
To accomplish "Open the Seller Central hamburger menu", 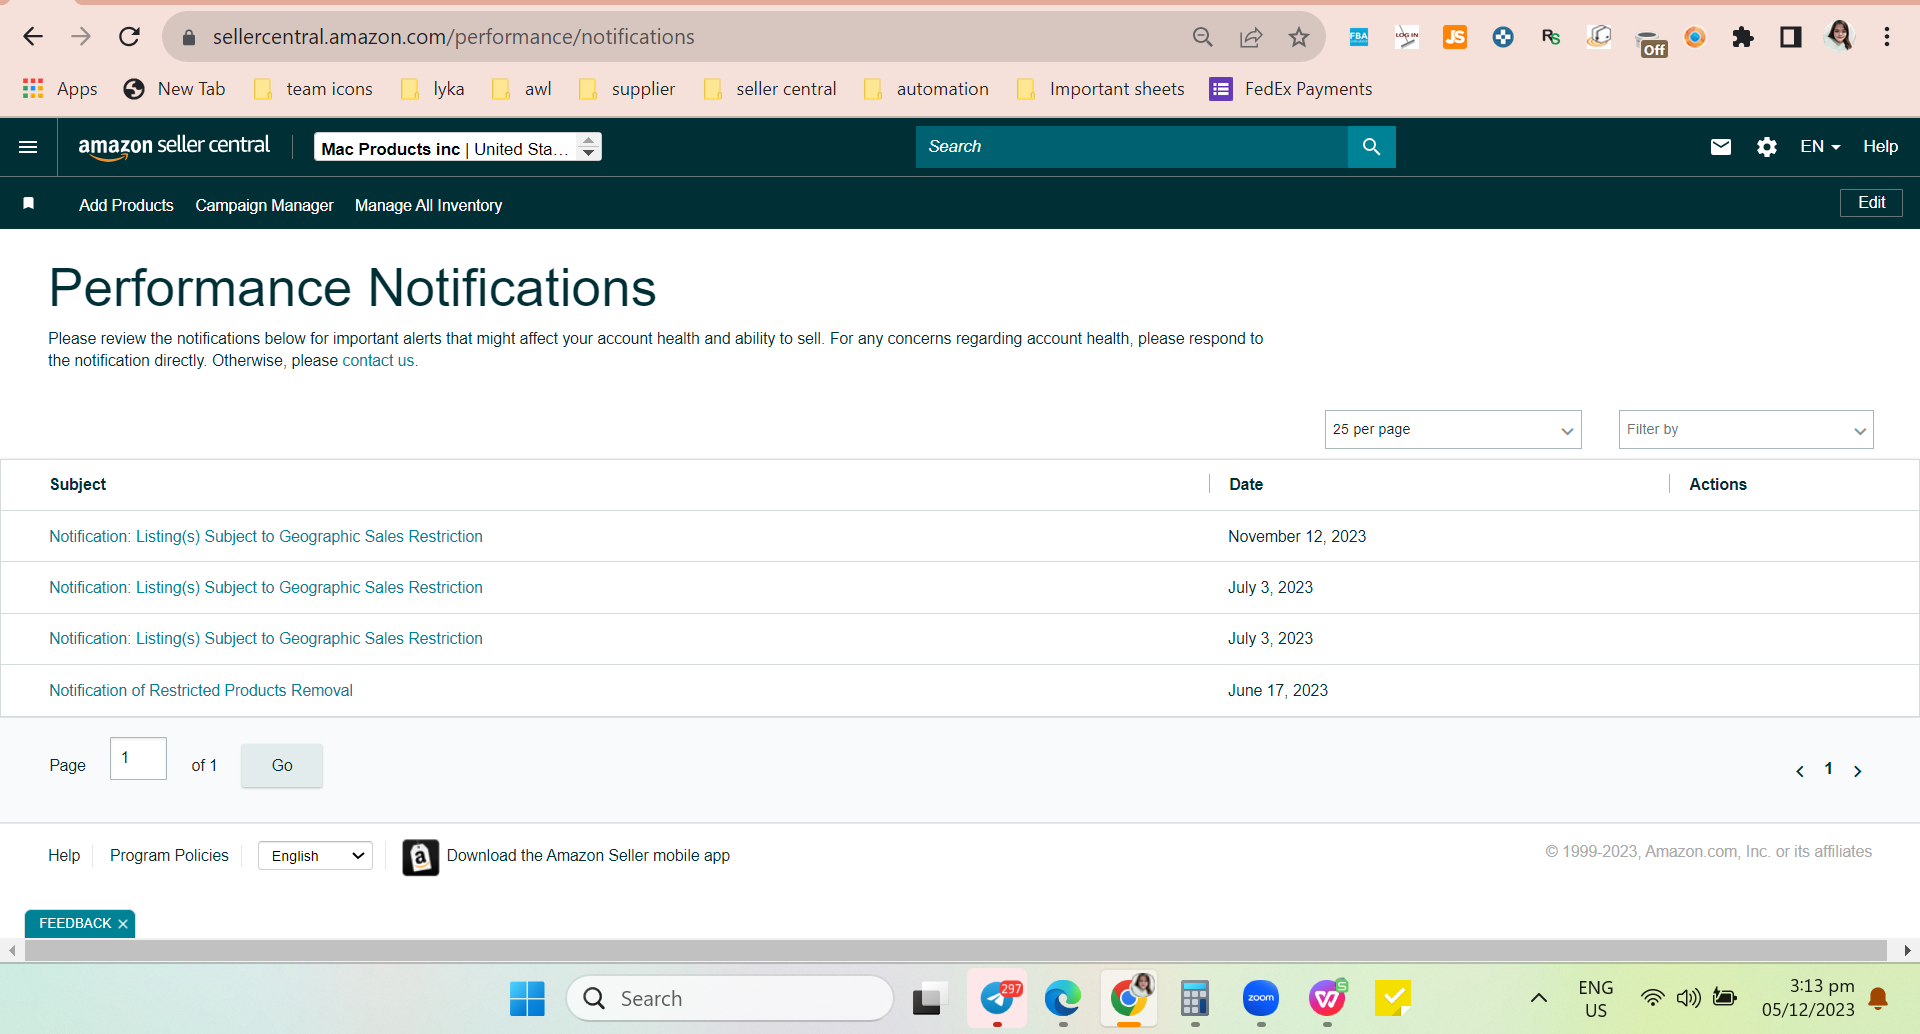I will 28,147.
